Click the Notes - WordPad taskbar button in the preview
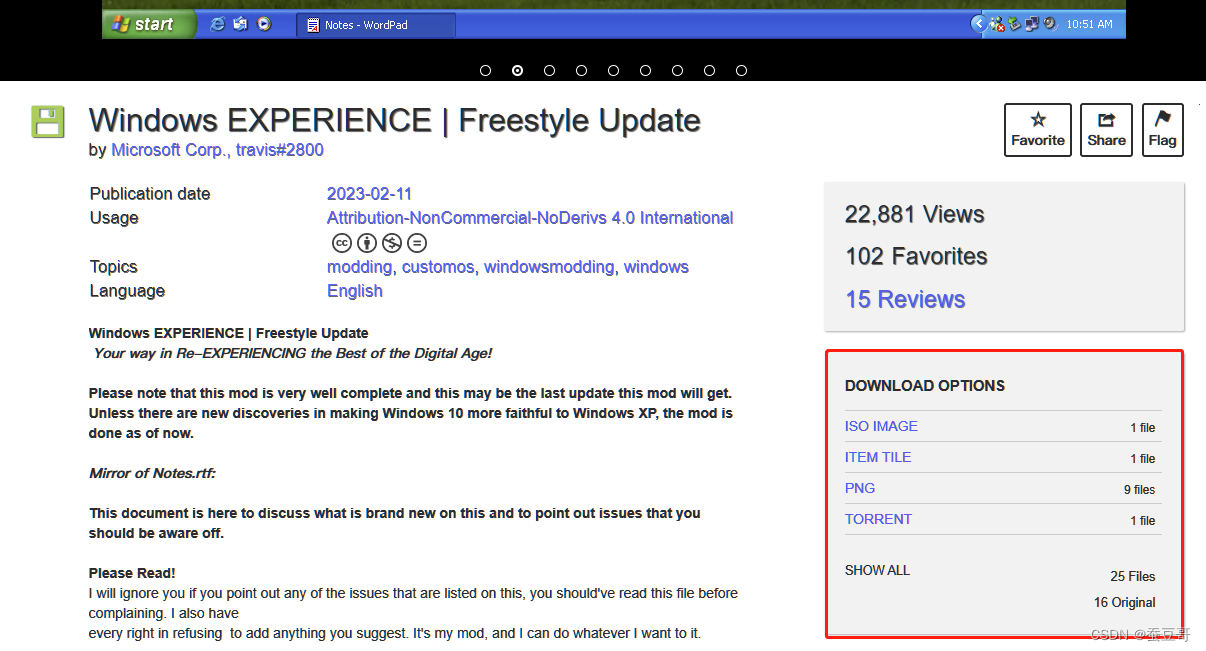Image resolution: width=1206 pixels, height=651 pixels. 376,25
